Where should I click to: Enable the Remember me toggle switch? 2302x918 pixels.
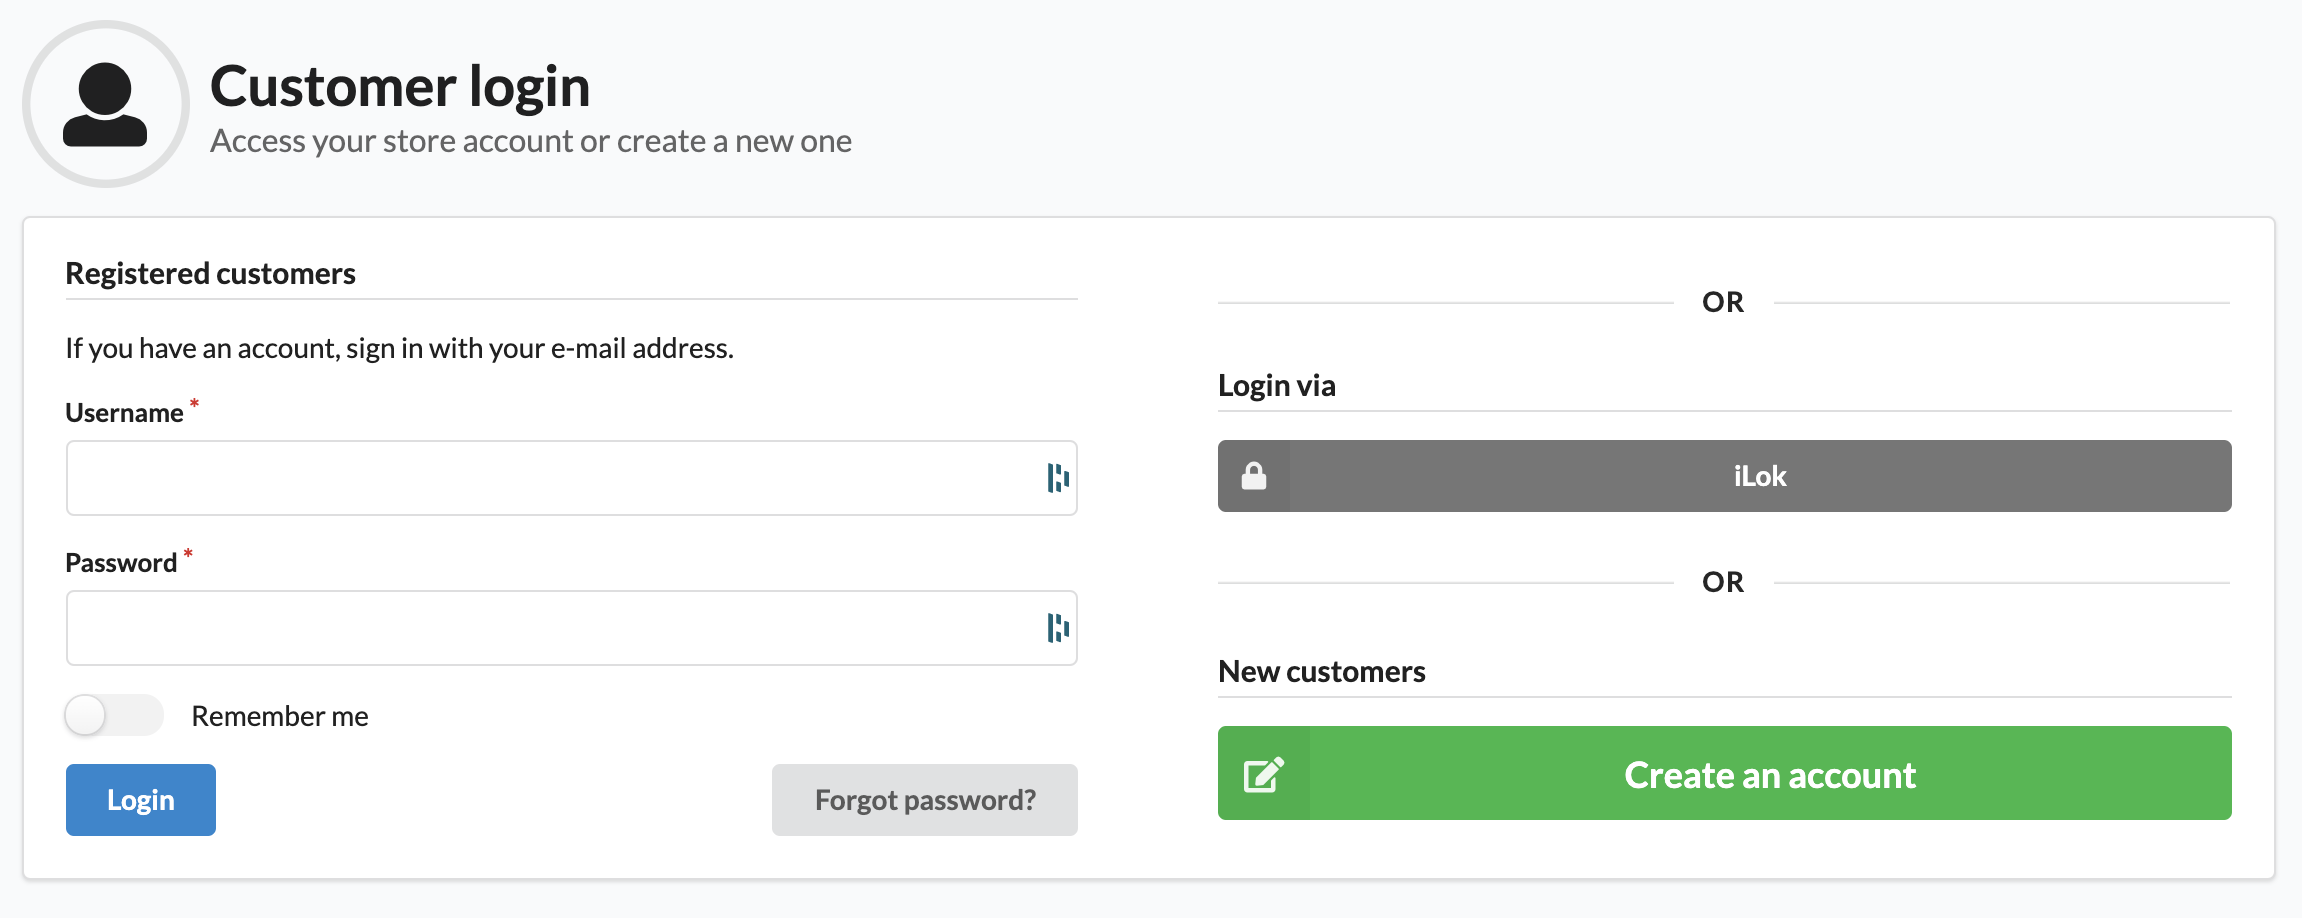(x=114, y=716)
